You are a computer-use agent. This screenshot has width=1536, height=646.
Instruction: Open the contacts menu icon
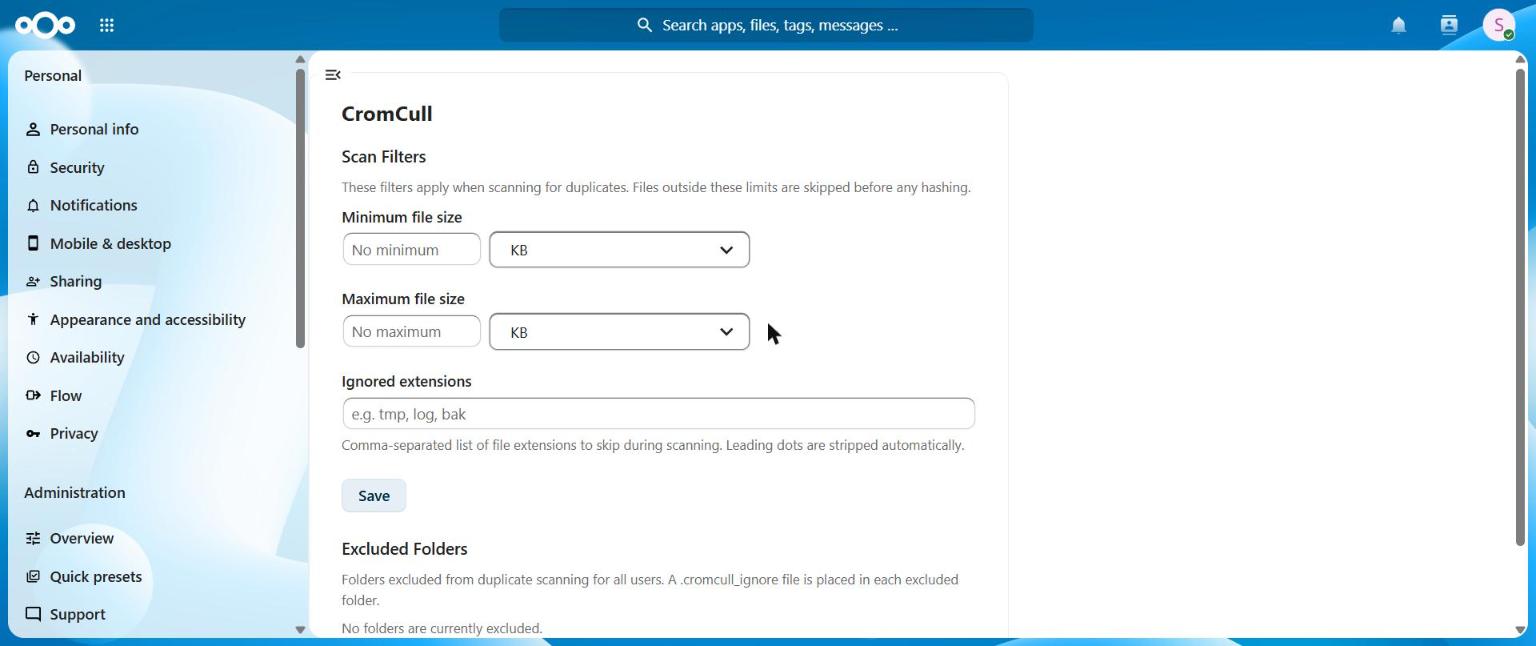pyautogui.click(x=1449, y=25)
